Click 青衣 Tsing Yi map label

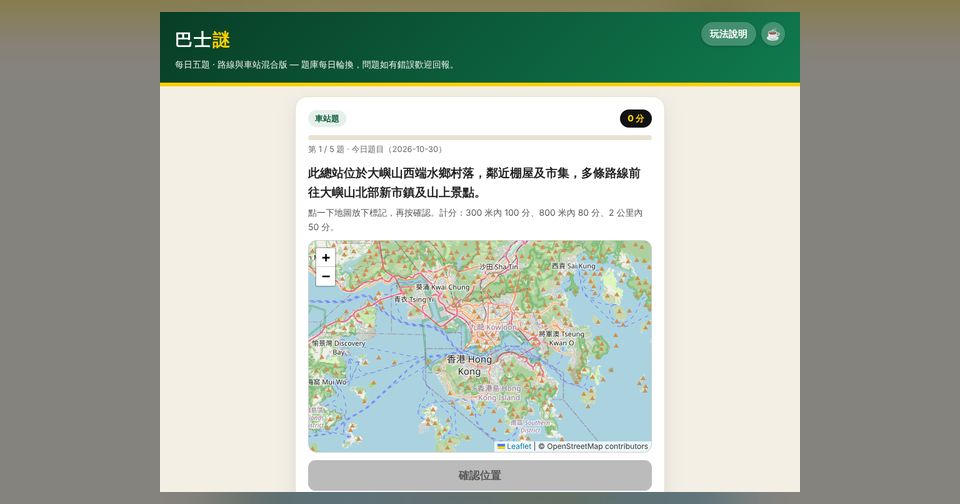pyautogui.click(x=414, y=299)
